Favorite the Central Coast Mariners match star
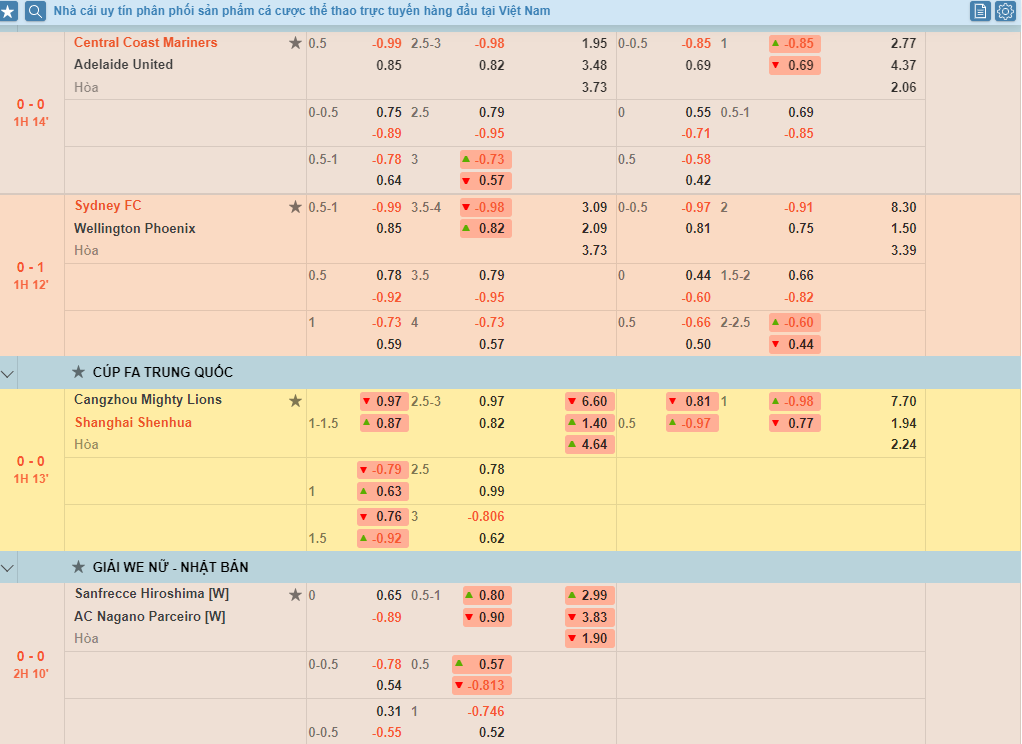Viewport: 1022px width, 744px height. click(x=295, y=43)
